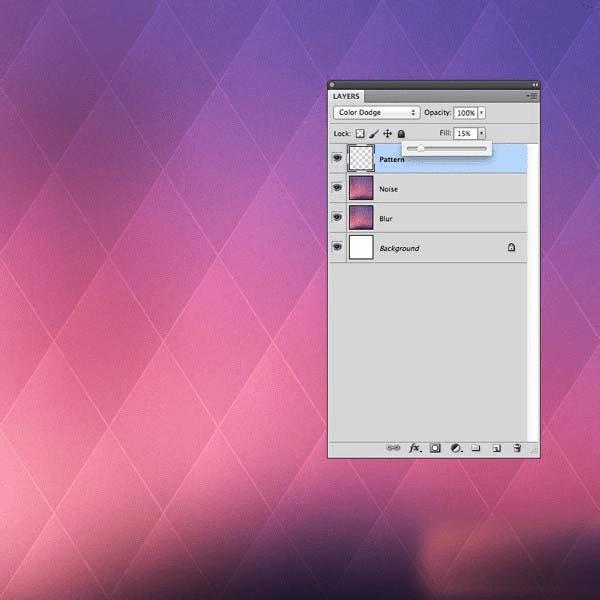Click the link layers icon
600x600 pixels.
click(x=393, y=448)
